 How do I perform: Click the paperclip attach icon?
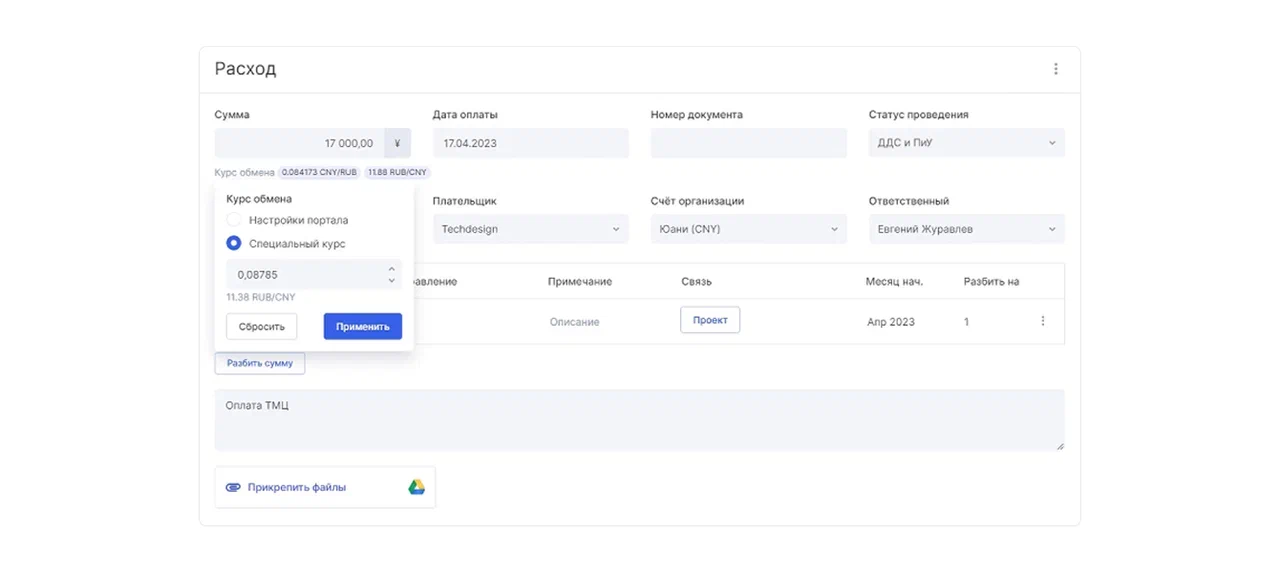click(x=233, y=487)
